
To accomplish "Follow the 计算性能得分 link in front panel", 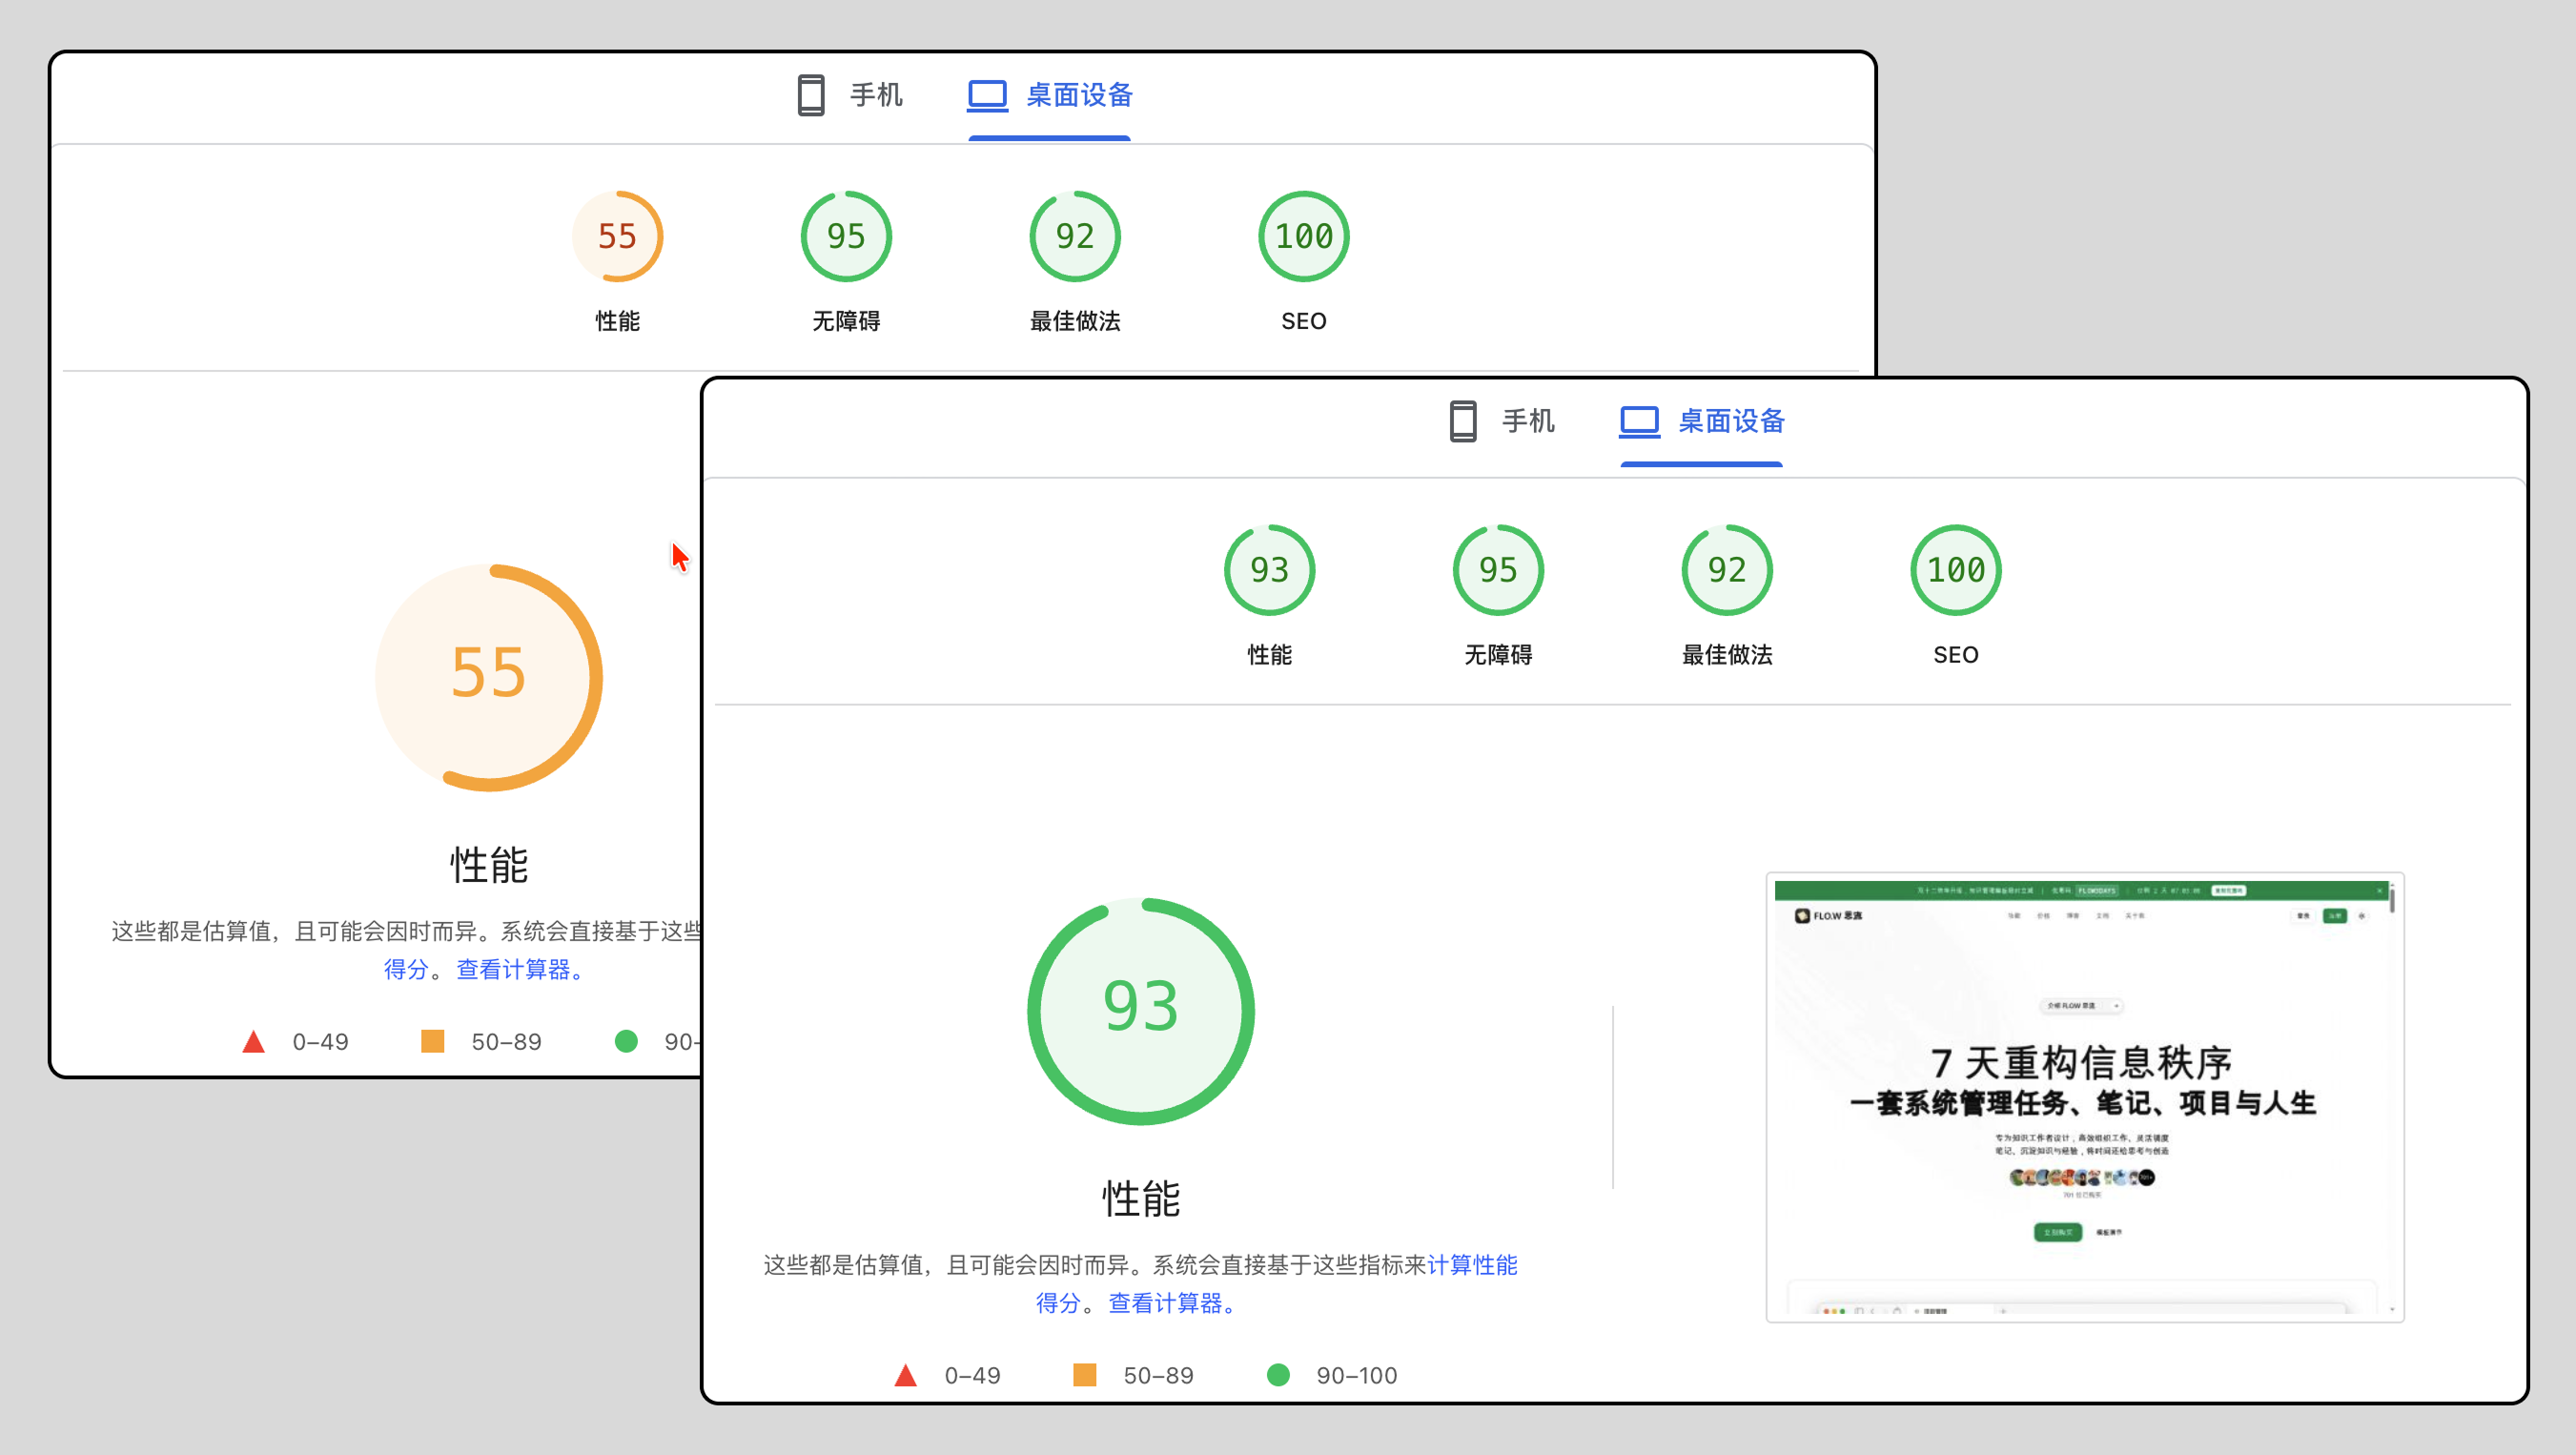I will tap(1471, 1265).
